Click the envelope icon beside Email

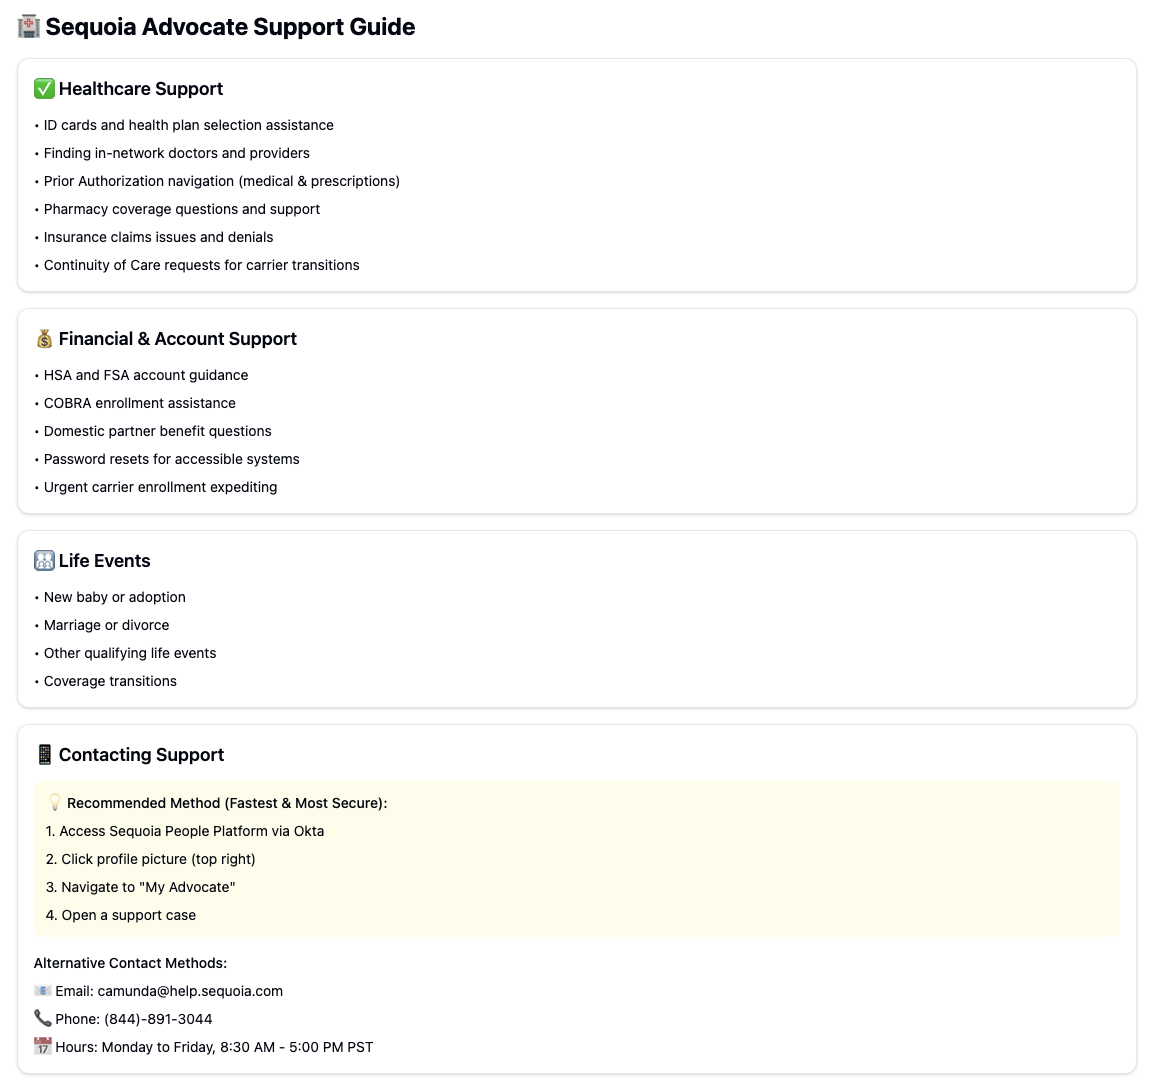click(43, 991)
